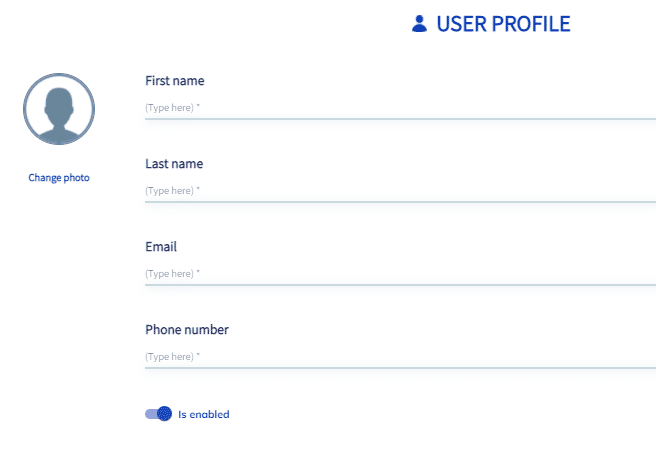This screenshot has height=476, width=656.
Task: Toggle the Is enabled switch off
Action: coord(159,414)
